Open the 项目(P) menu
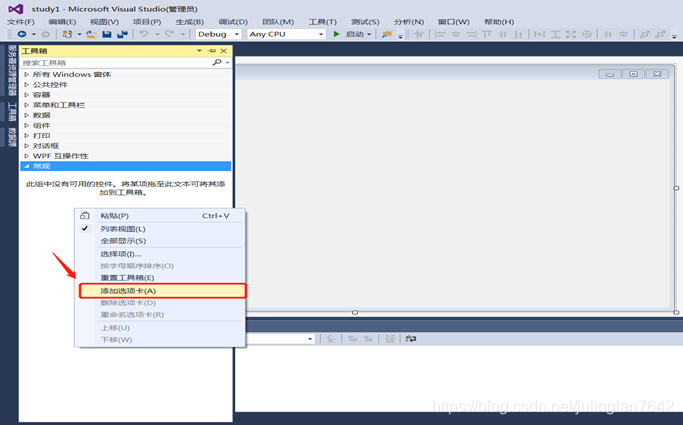The image size is (683, 425). 147,21
